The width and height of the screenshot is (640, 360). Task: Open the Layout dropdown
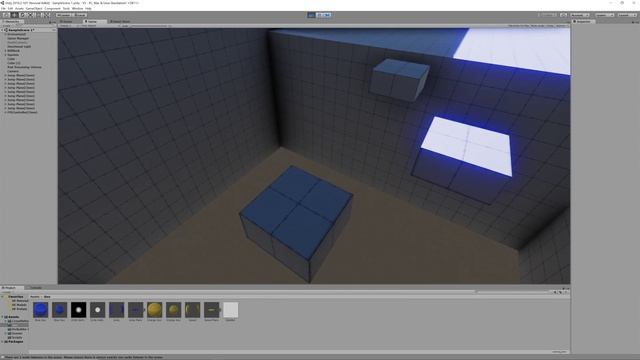click(x=627, y=15)
